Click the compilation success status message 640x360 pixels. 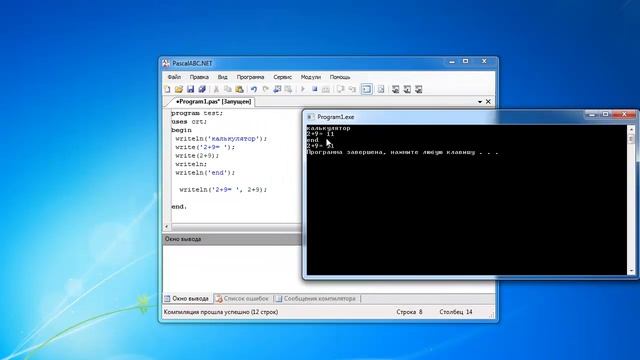tap(221, 312)
